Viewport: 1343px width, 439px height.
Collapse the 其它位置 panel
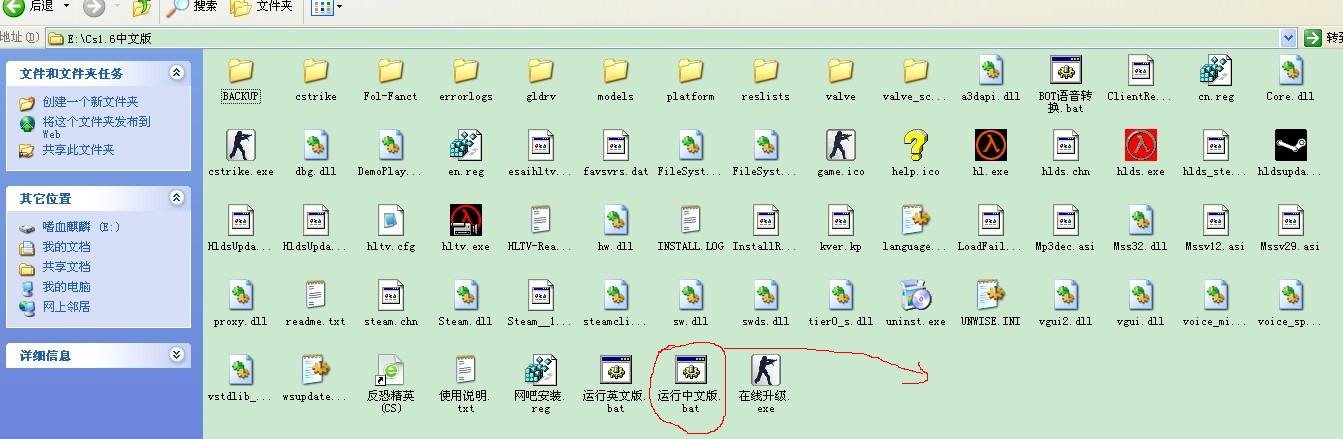coord(177,198)
